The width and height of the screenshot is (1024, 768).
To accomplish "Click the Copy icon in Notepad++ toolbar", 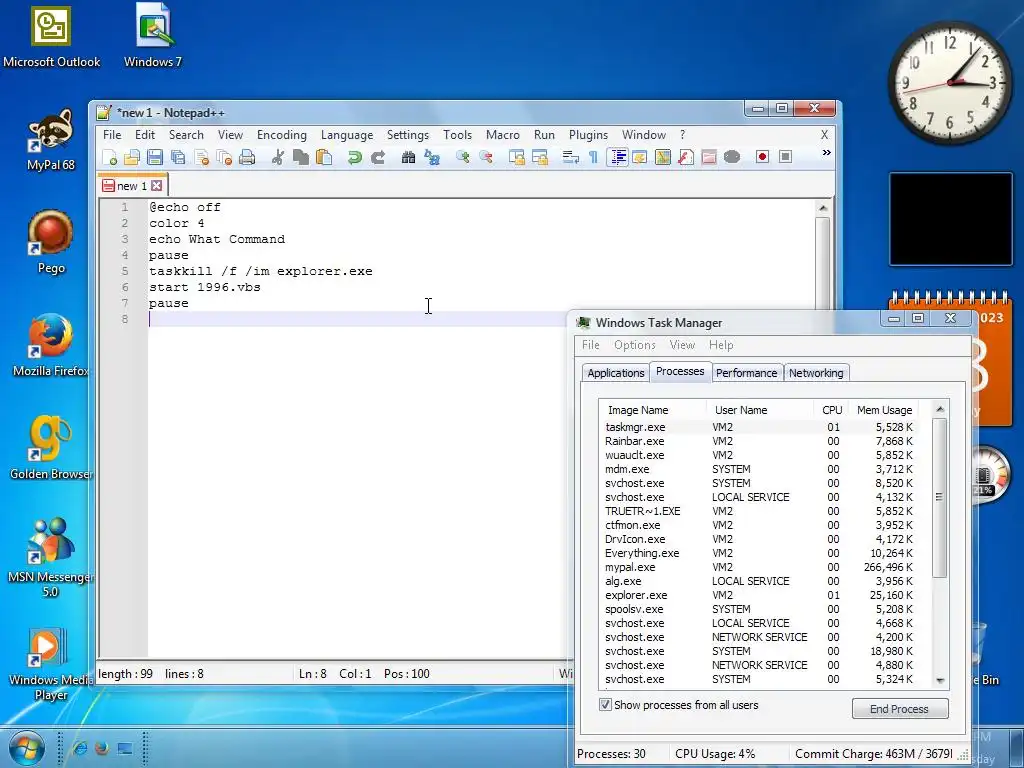I will point(300,157).
